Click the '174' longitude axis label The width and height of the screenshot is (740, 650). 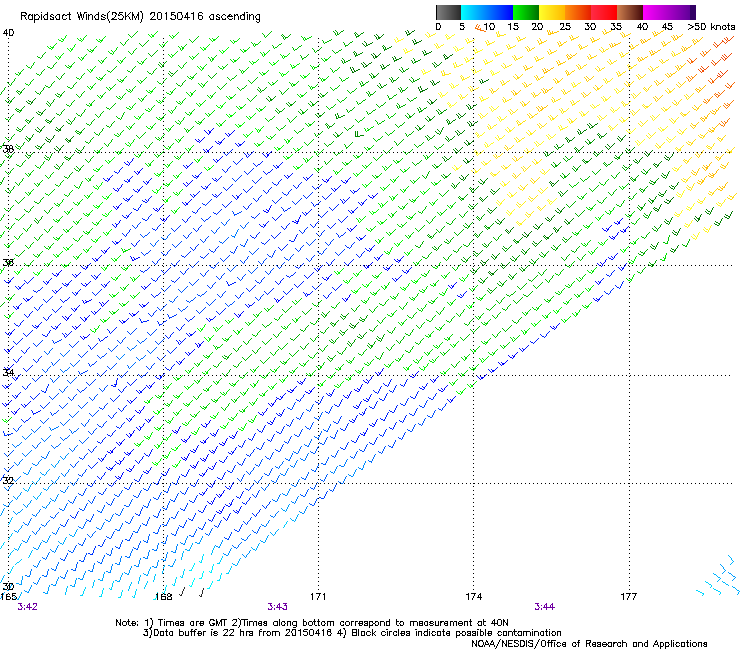coord(473,597)
